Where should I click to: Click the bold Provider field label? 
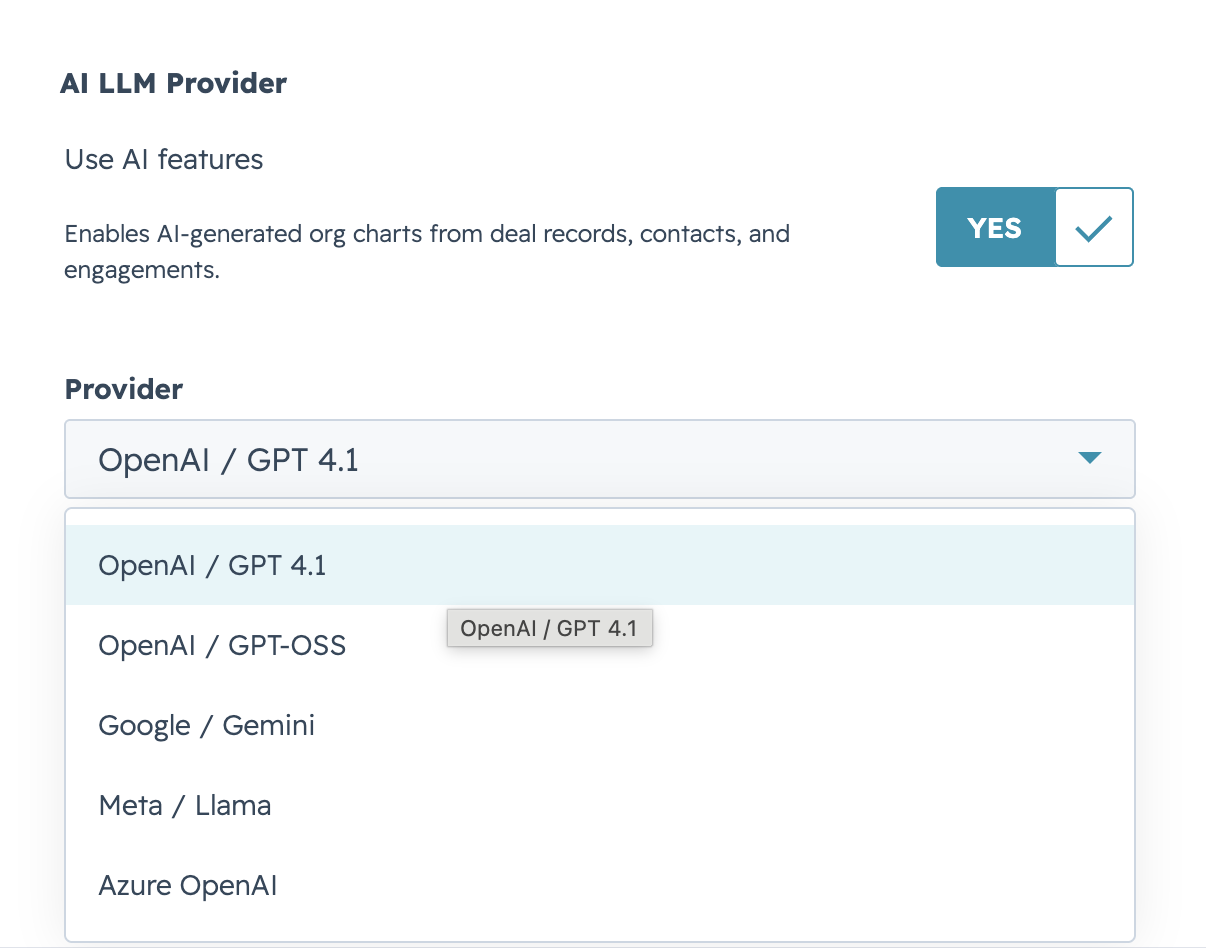[x=124, y=389]
